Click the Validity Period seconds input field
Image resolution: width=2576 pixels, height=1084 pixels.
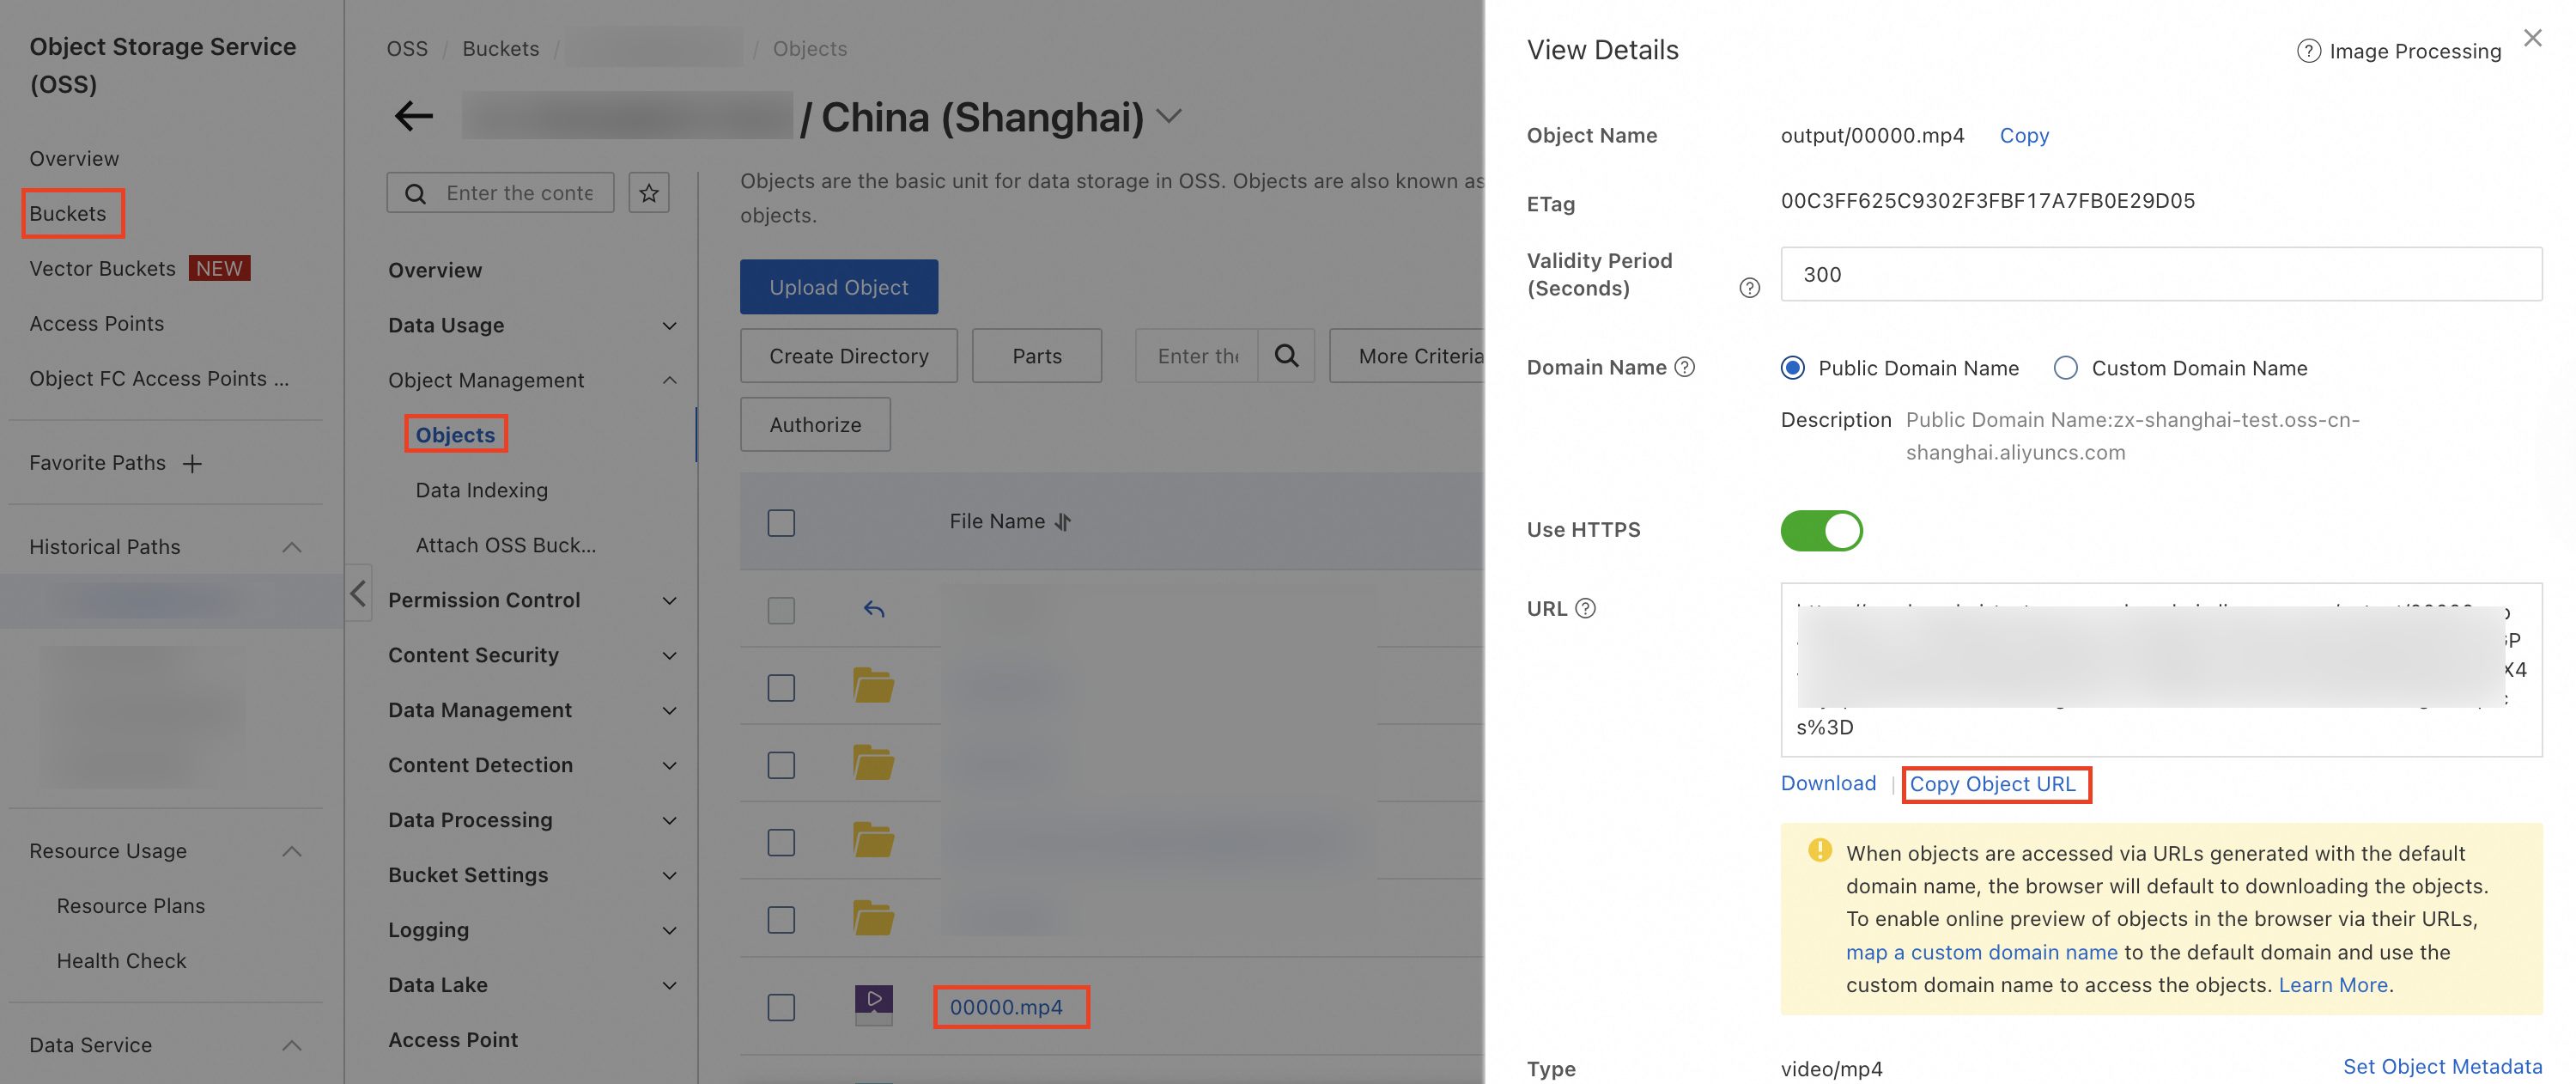(x=2160, y=274)
